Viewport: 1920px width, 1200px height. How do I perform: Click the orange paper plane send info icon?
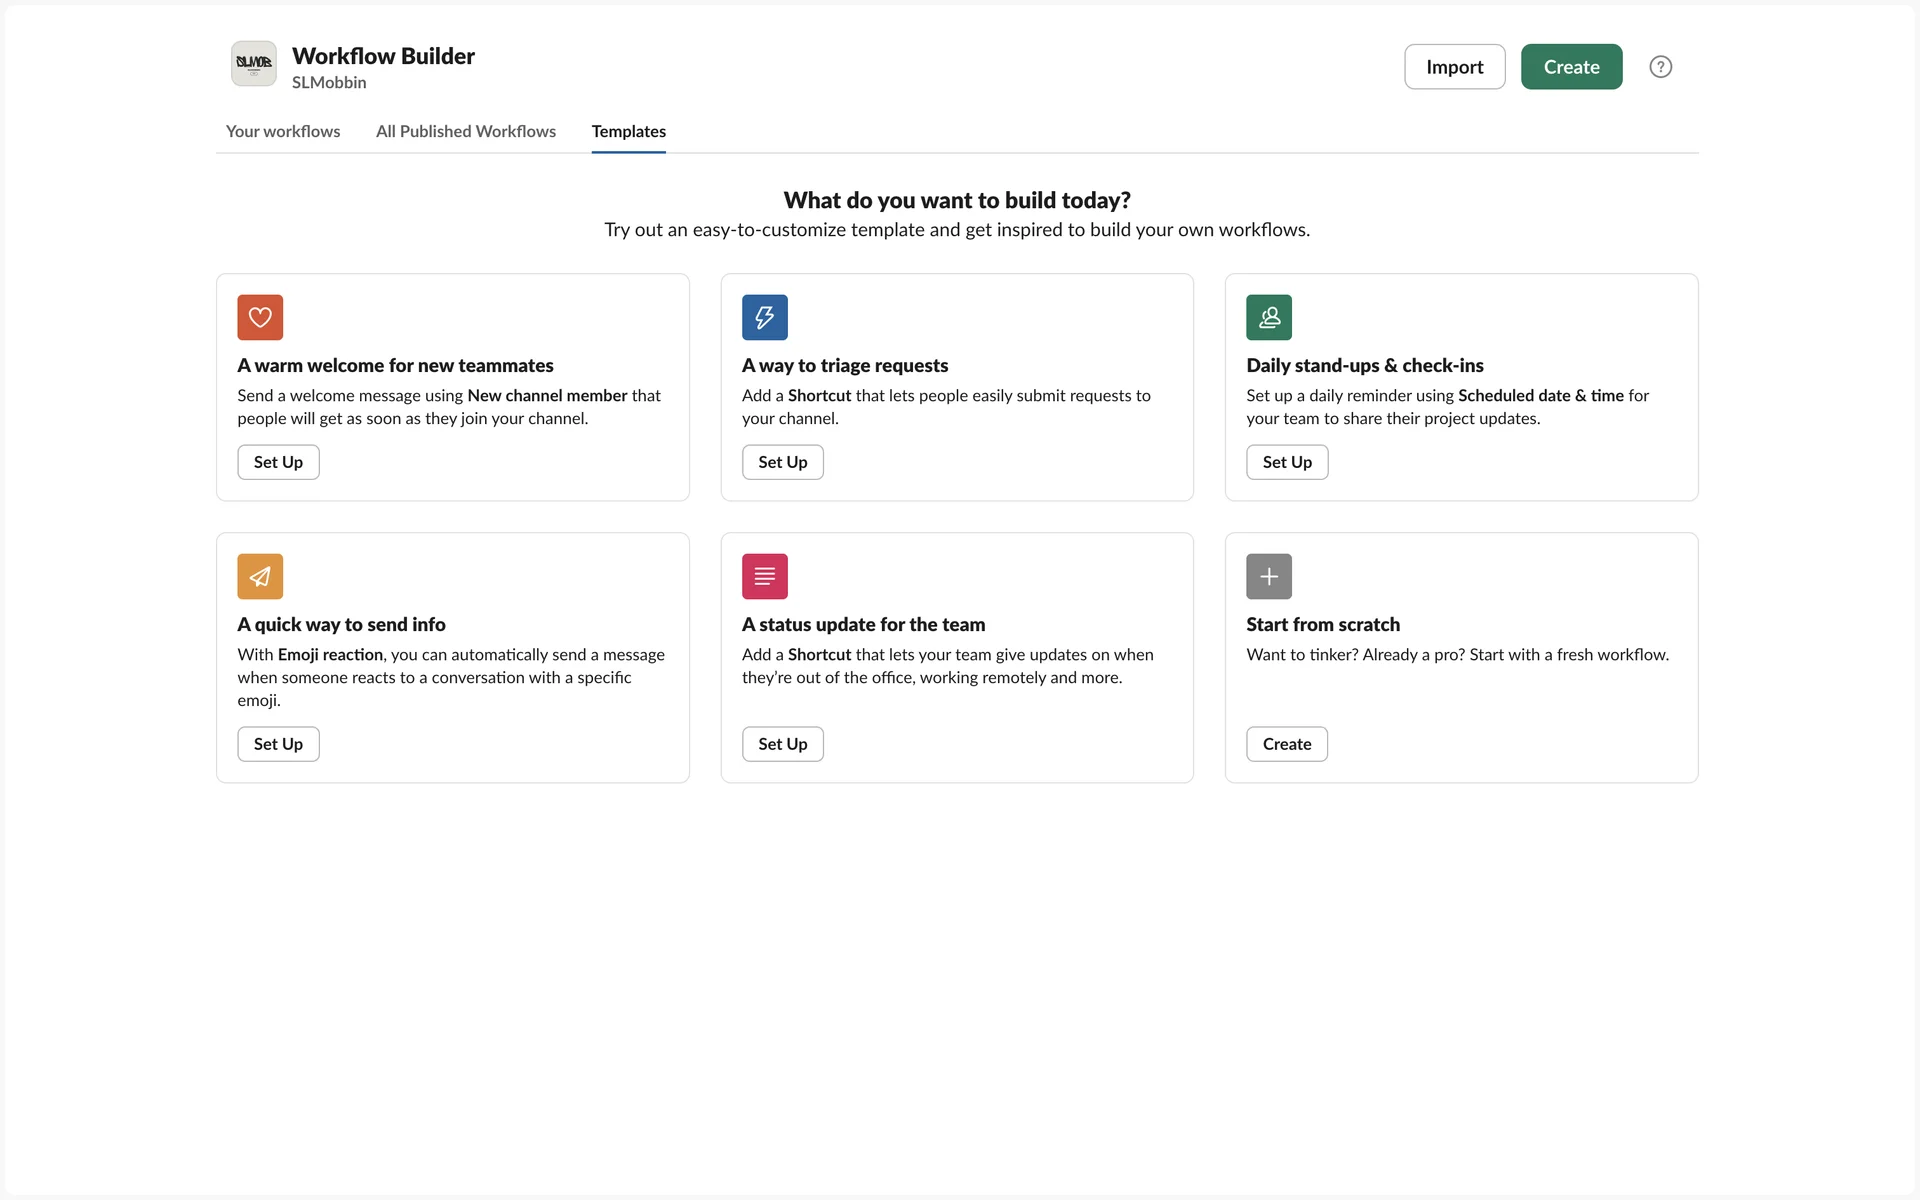coord(260,576)
